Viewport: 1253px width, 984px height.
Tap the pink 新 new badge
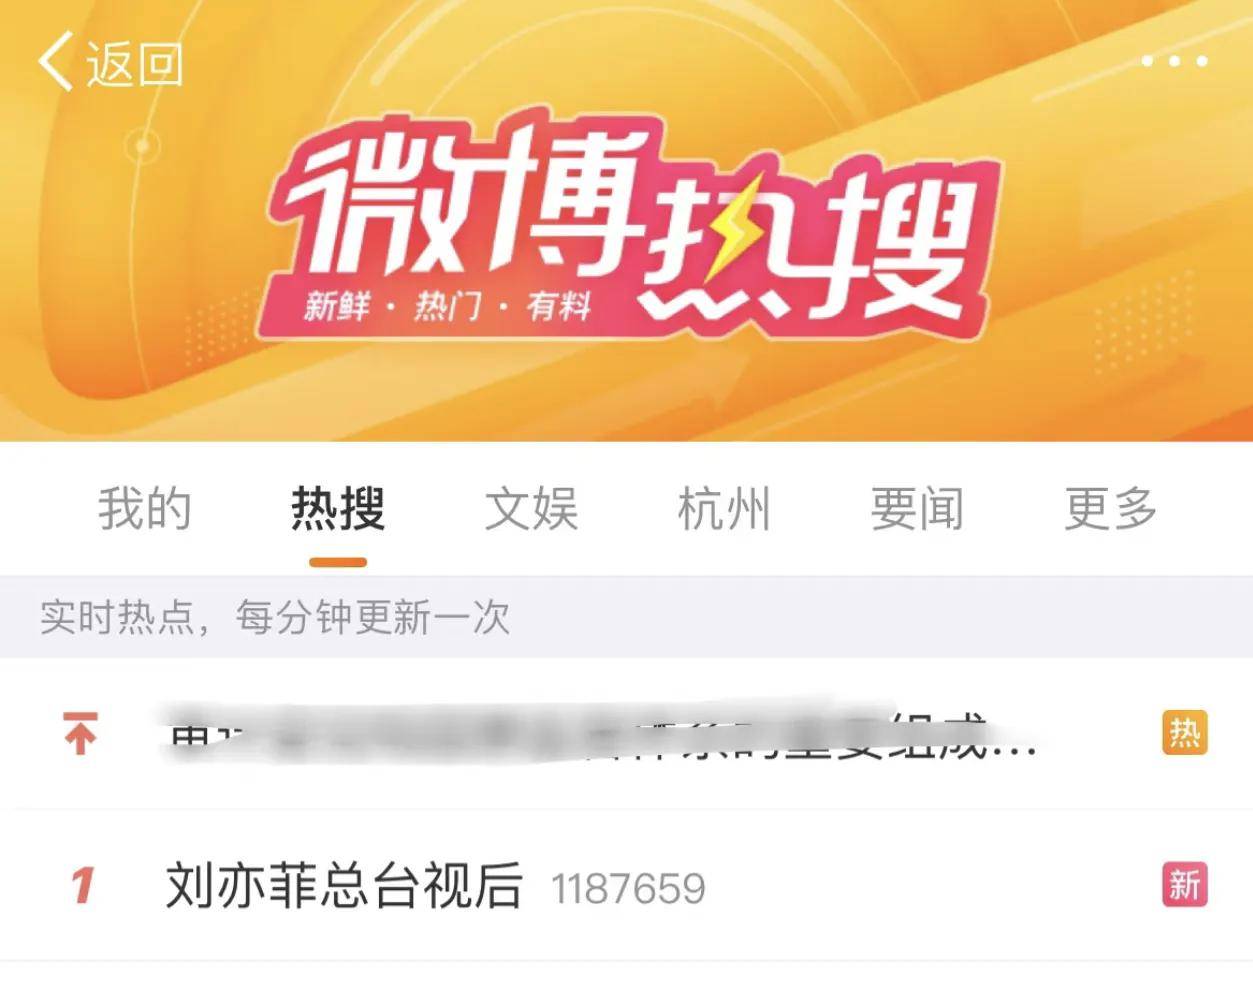1184,885
